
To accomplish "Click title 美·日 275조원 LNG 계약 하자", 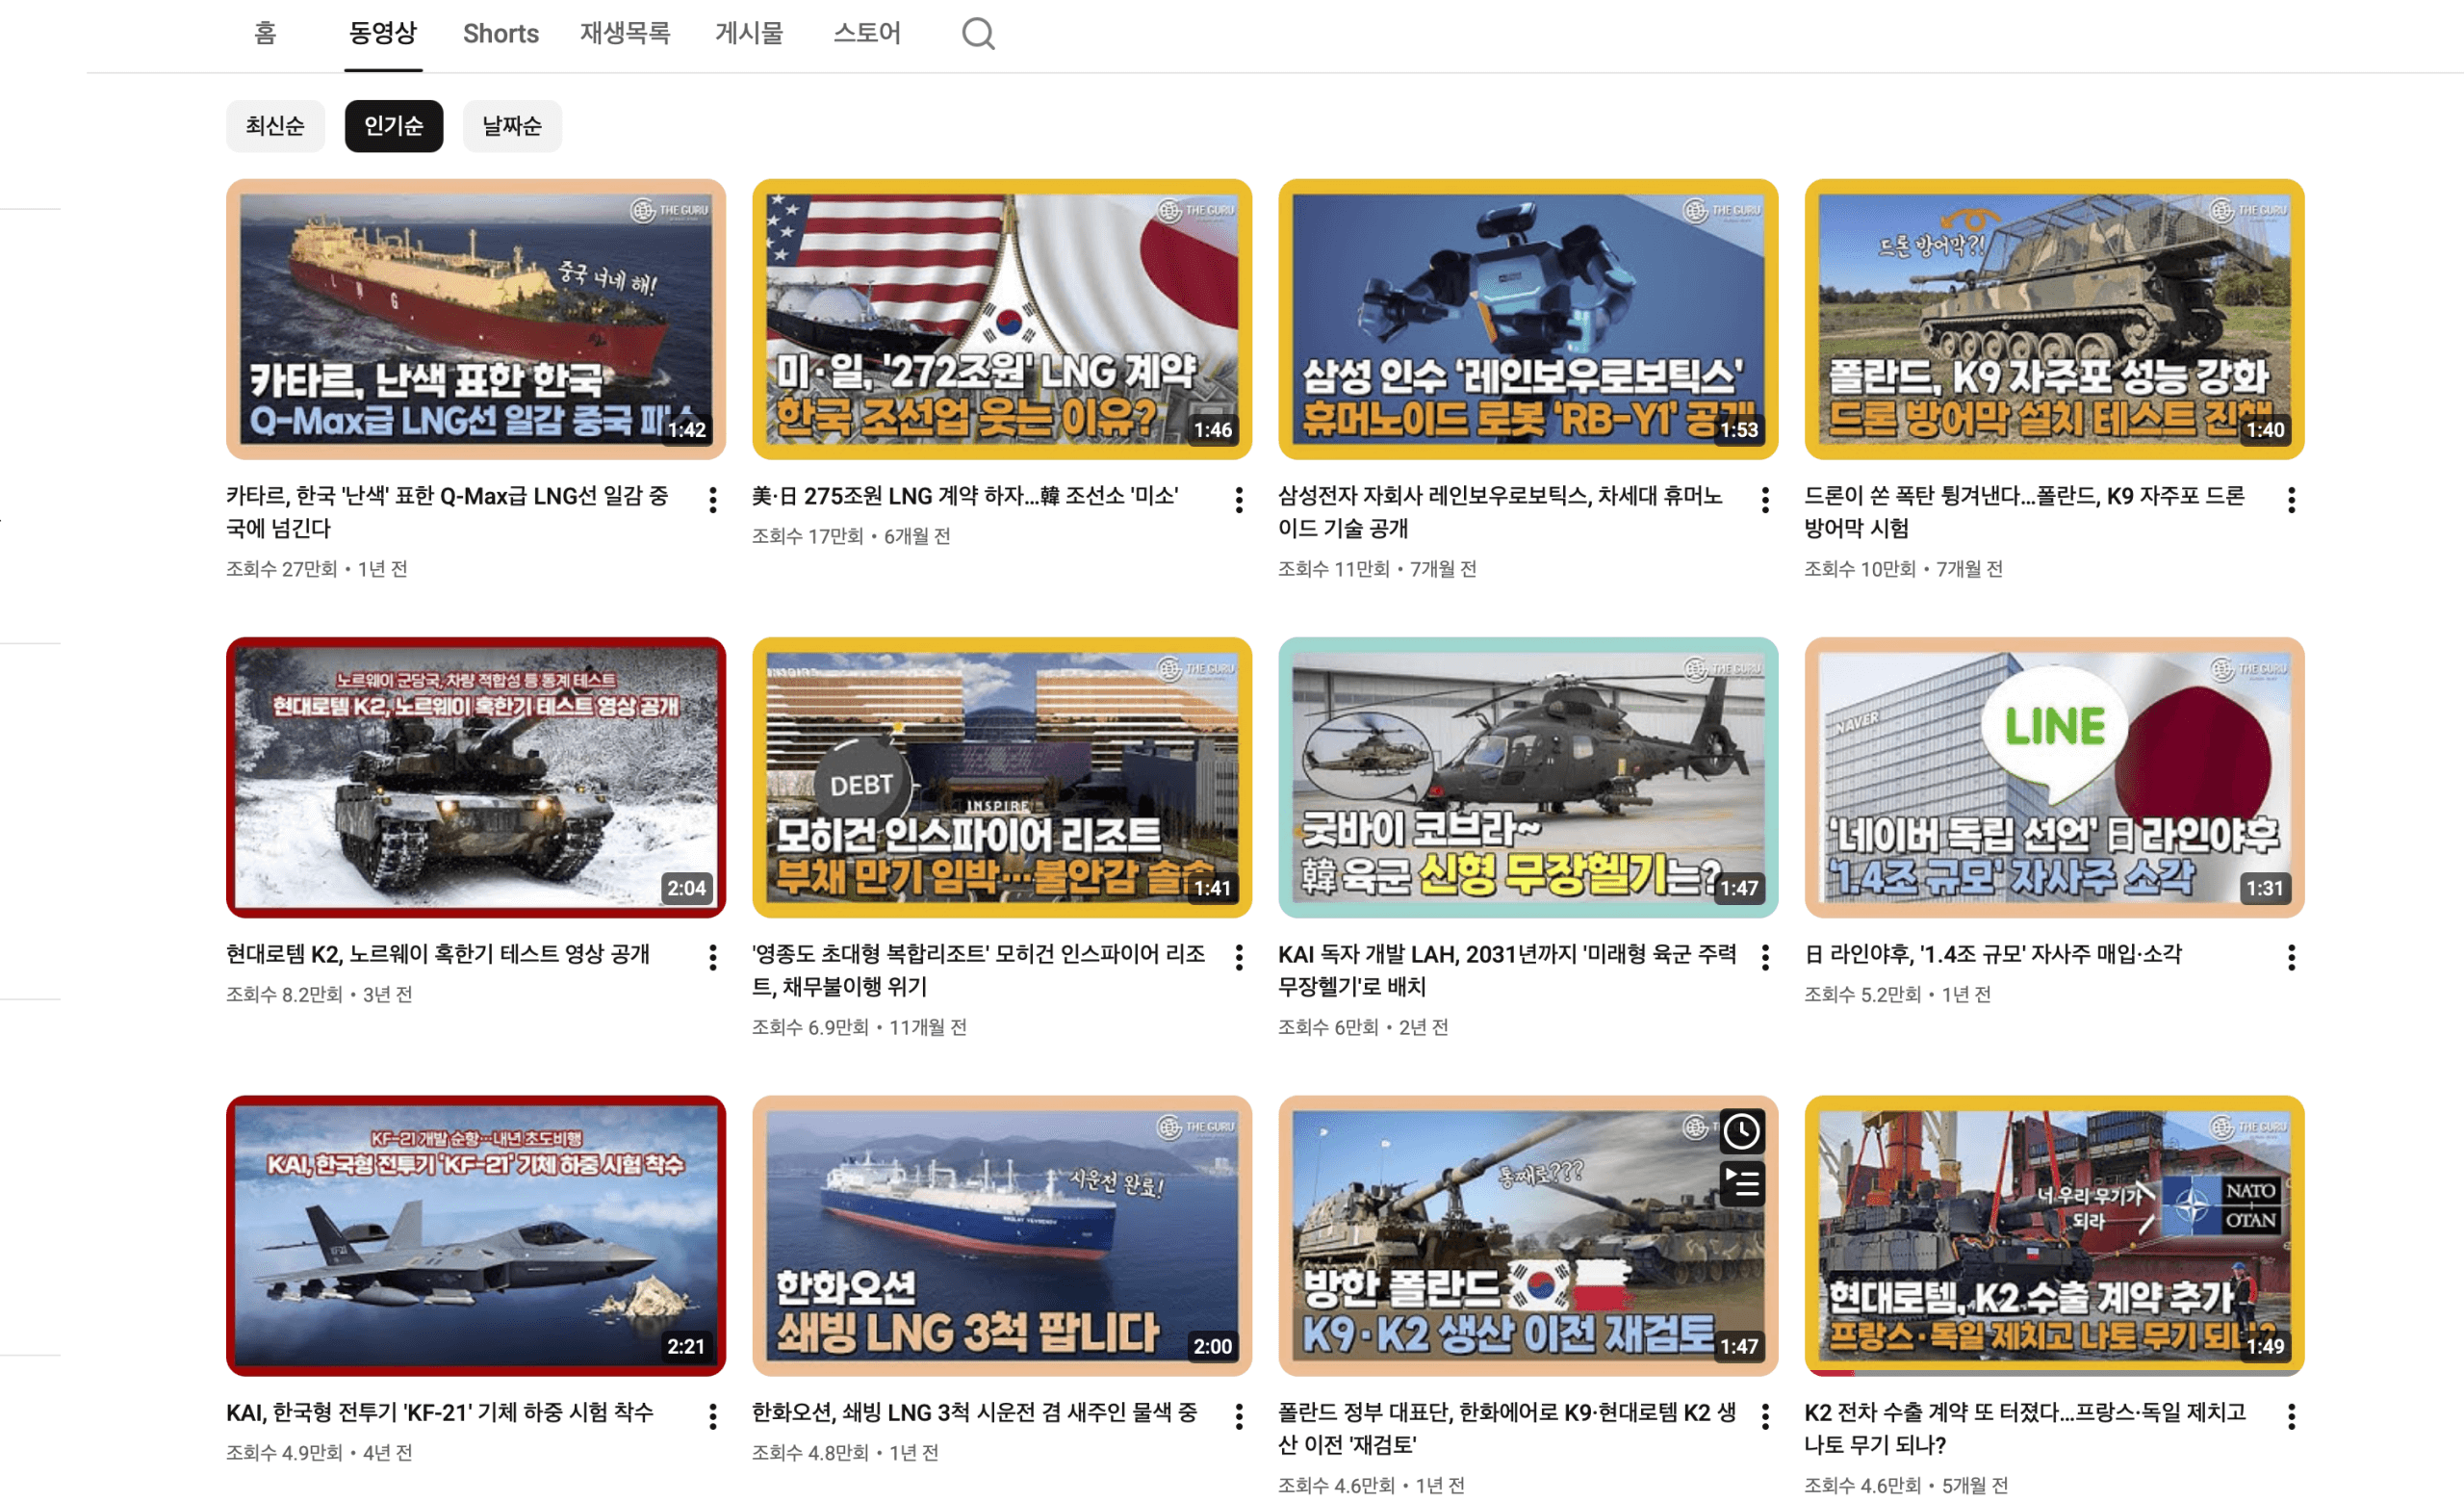I will tap(965, 496).
